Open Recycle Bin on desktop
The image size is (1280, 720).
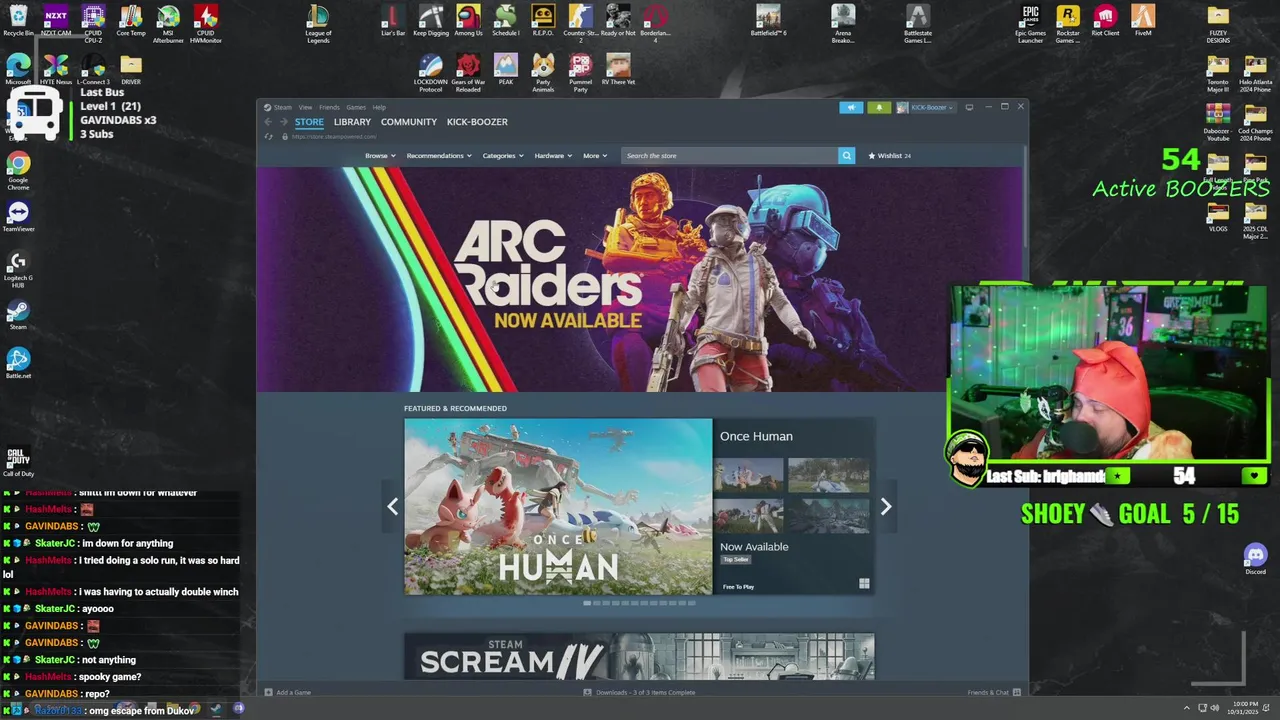tap(18, 21)
